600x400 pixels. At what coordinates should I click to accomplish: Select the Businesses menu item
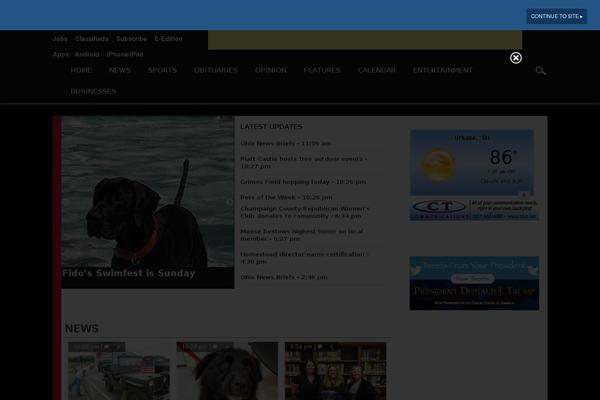tap(93, 91)
